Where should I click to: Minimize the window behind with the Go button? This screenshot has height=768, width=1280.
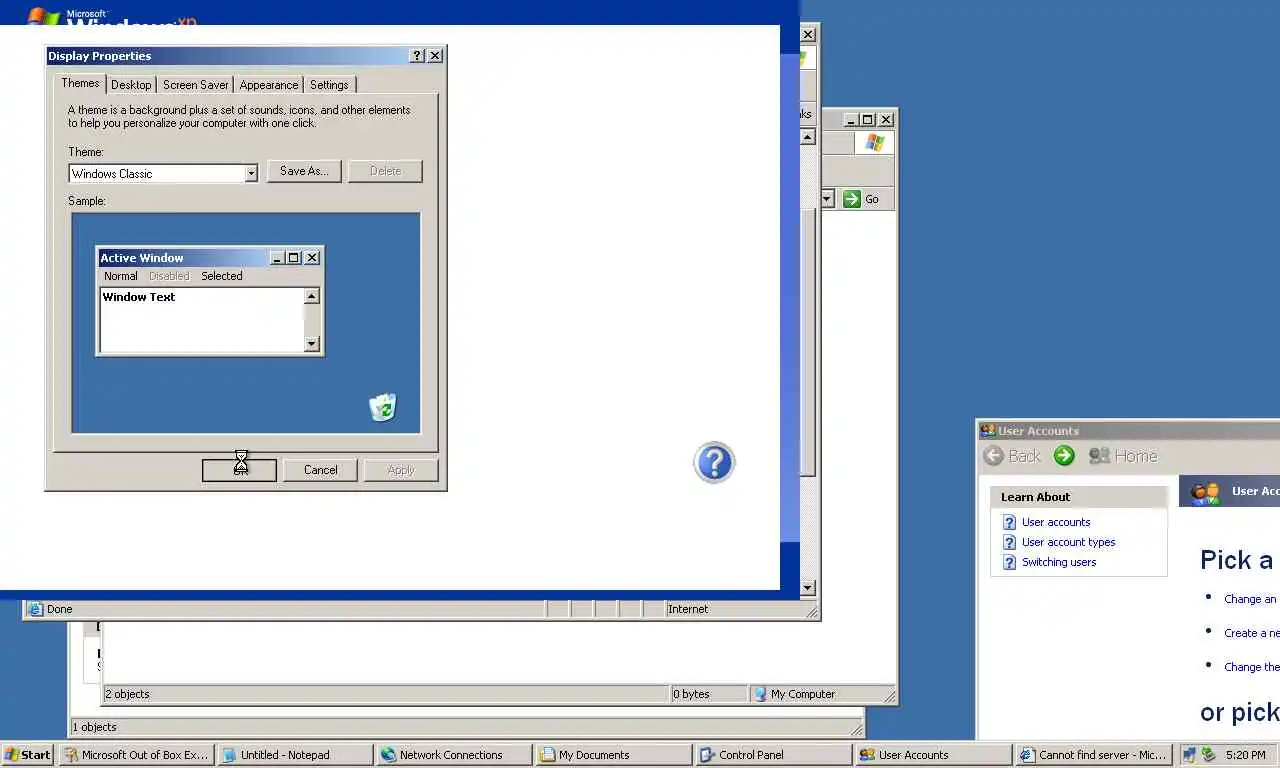(x=851, y=119)
